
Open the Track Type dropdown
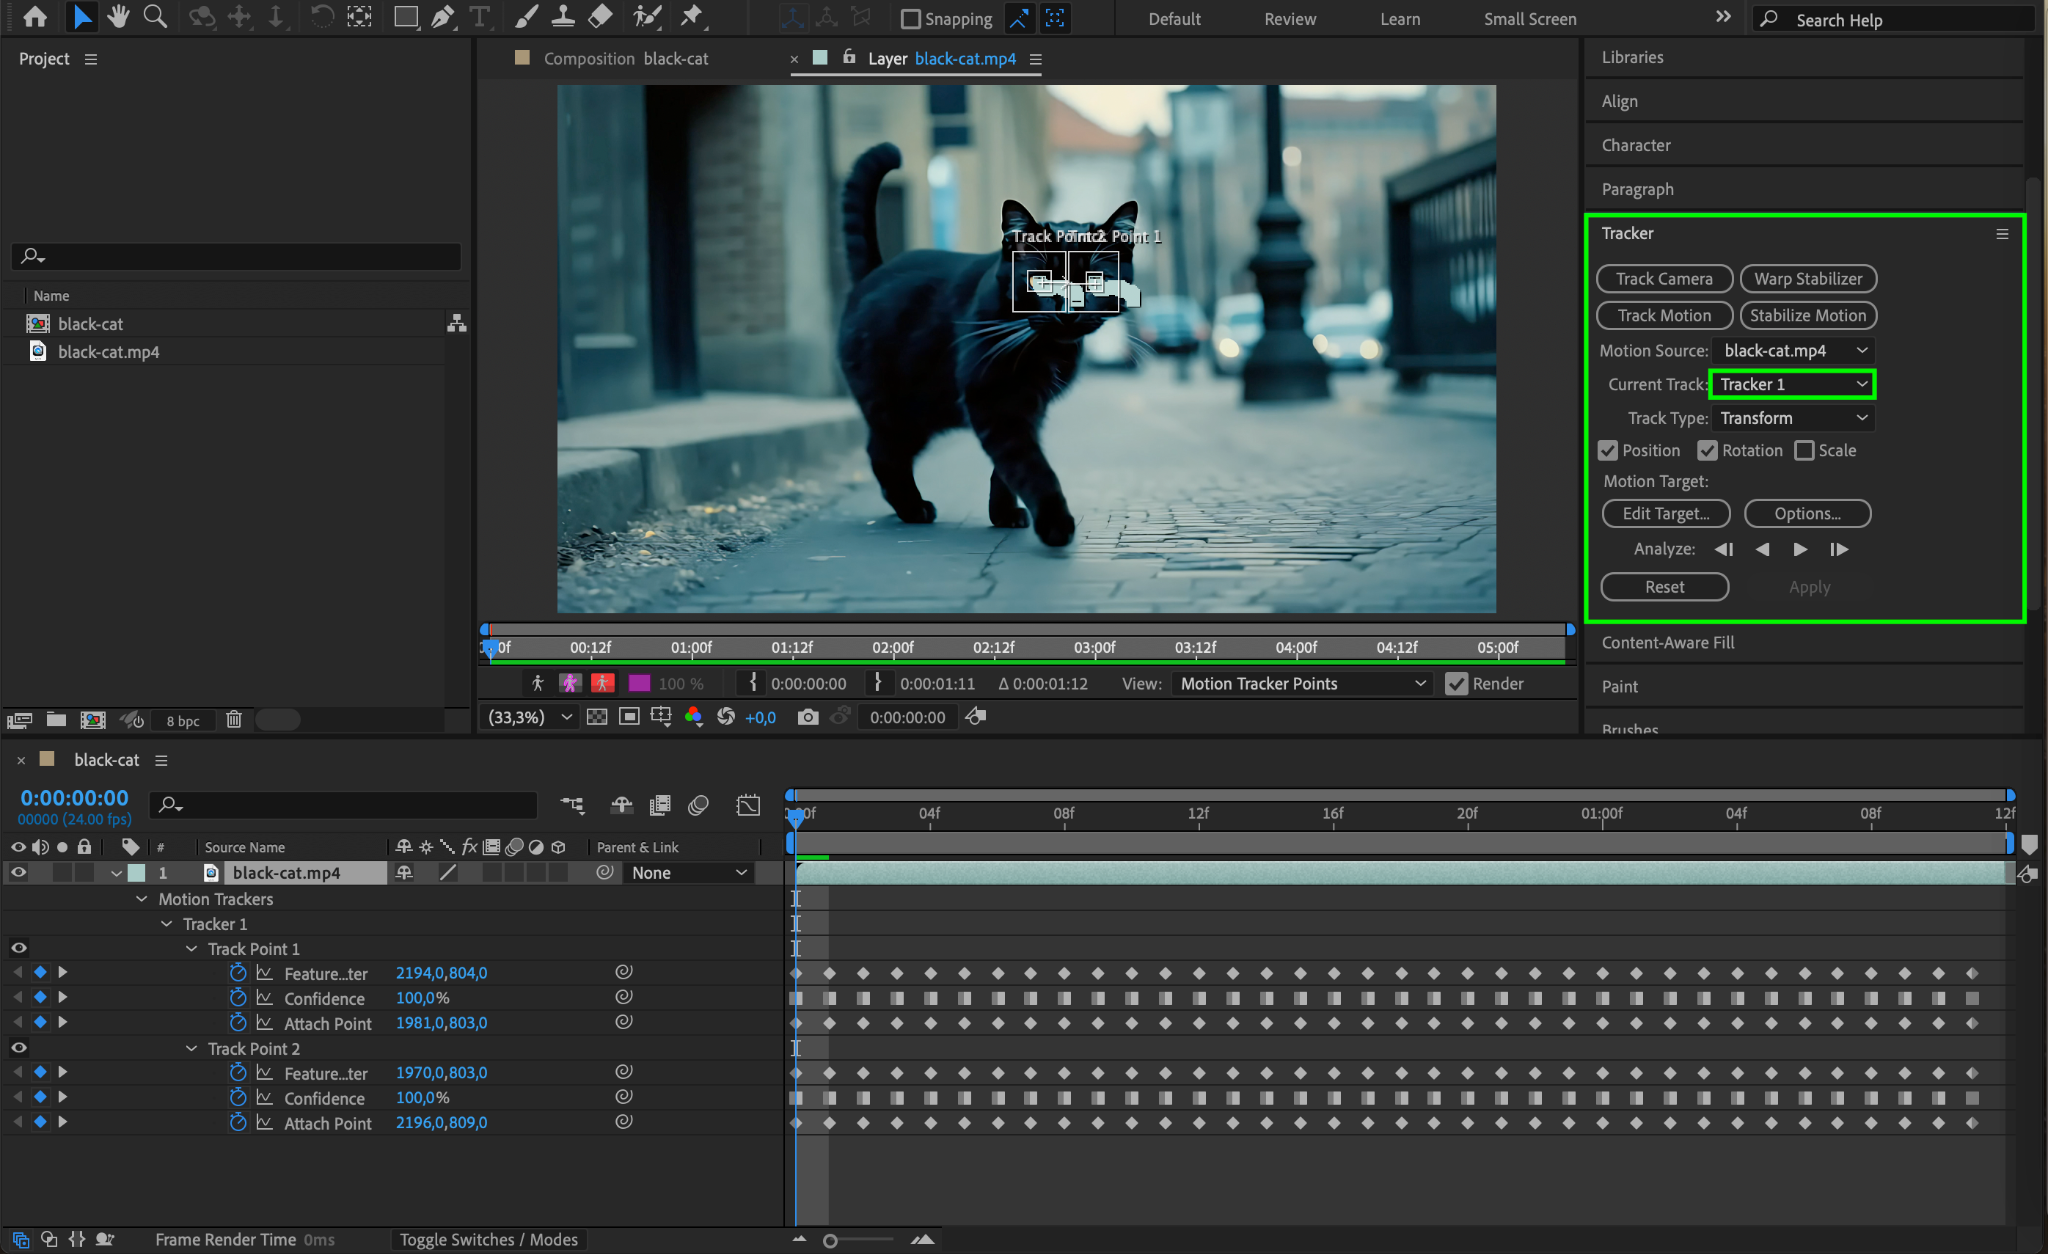pos(1792,418)
